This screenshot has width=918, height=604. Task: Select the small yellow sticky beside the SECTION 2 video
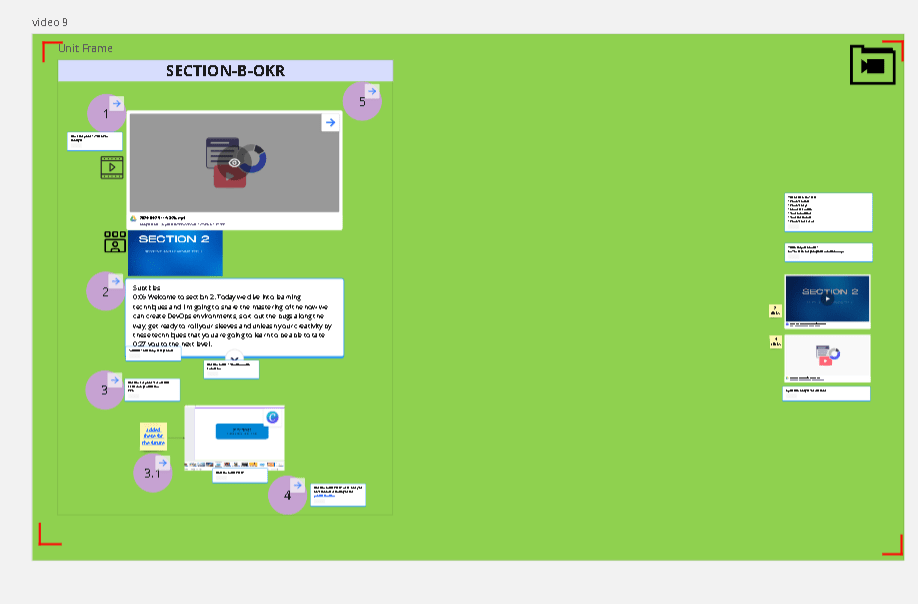775,311
